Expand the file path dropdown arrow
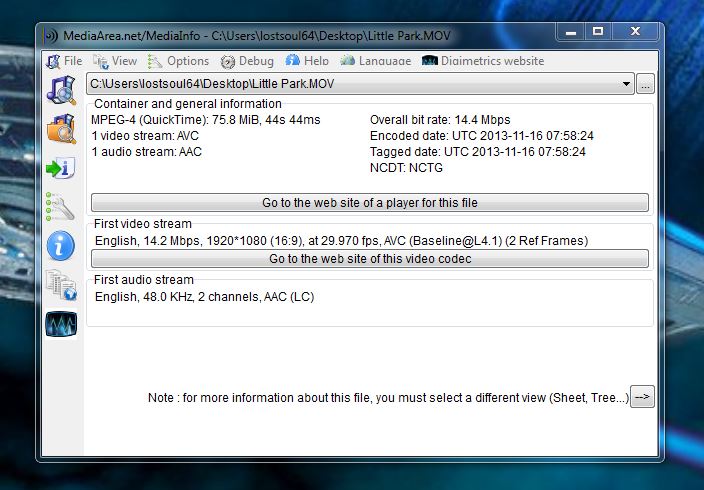The image size is (704, 490). pos(626,84)
